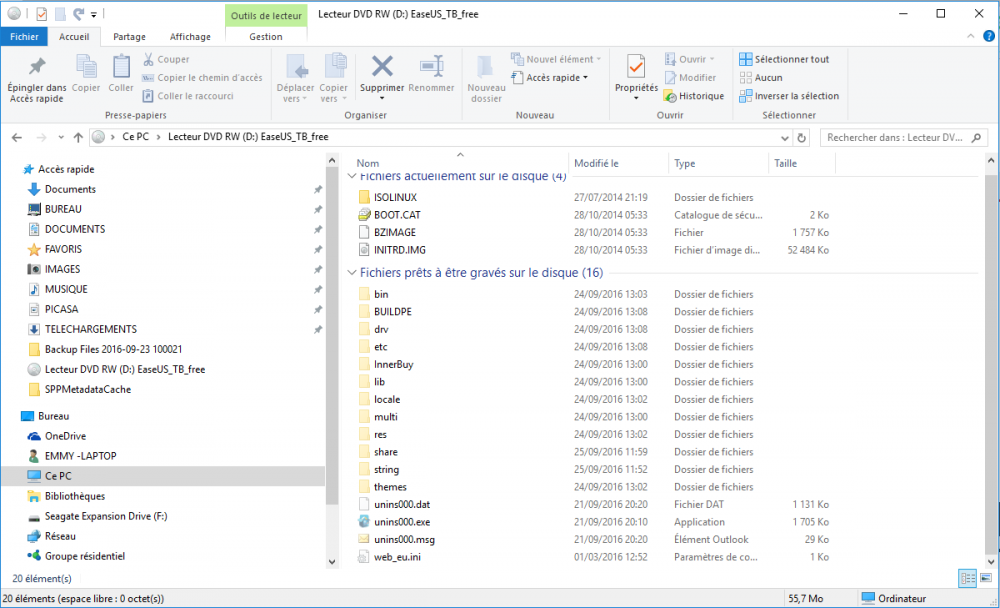Open OneDrive in the navigation pane
Screen dimensions: 1000x608
[65, 436]
